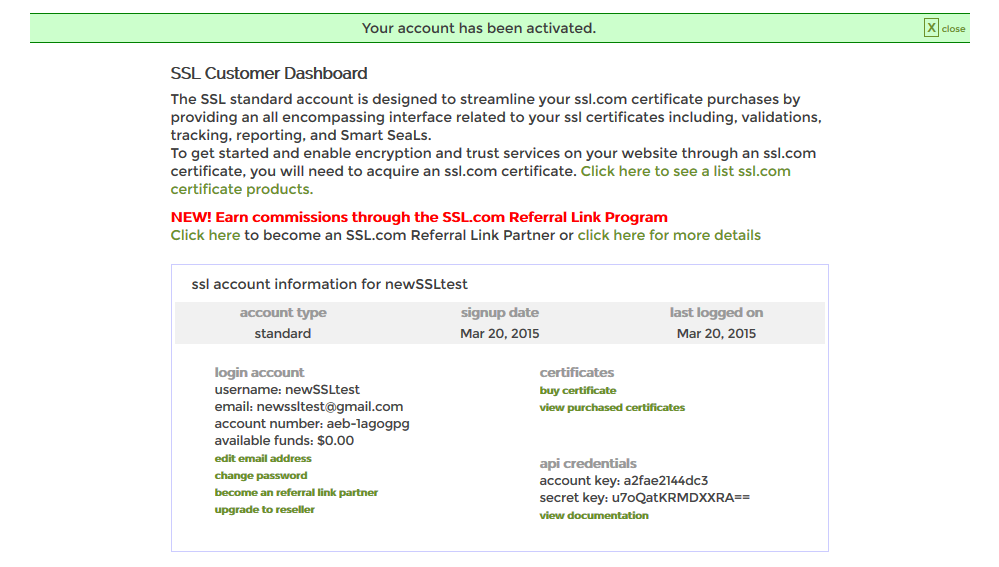Click the 'last logged on' column header
The width and height of the screenshot is (999, 567).
[x=716, y=313]
